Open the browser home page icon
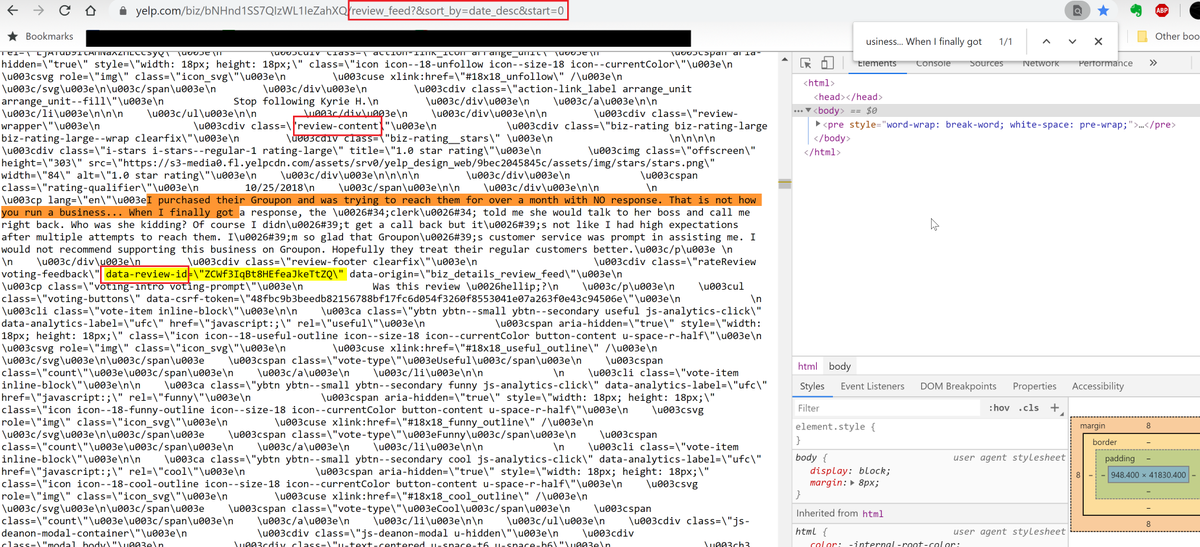Image resolution: width=1200 pixels, height=547 pixels. click(x=89, y=11)
